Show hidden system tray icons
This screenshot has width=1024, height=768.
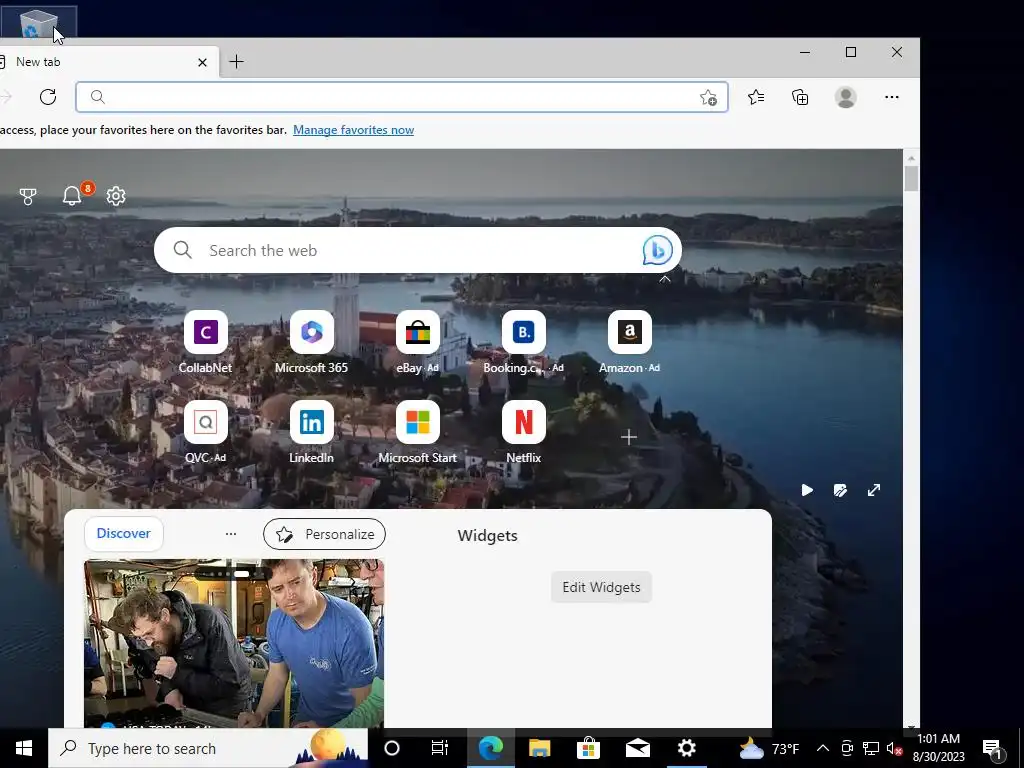[823, 748]
